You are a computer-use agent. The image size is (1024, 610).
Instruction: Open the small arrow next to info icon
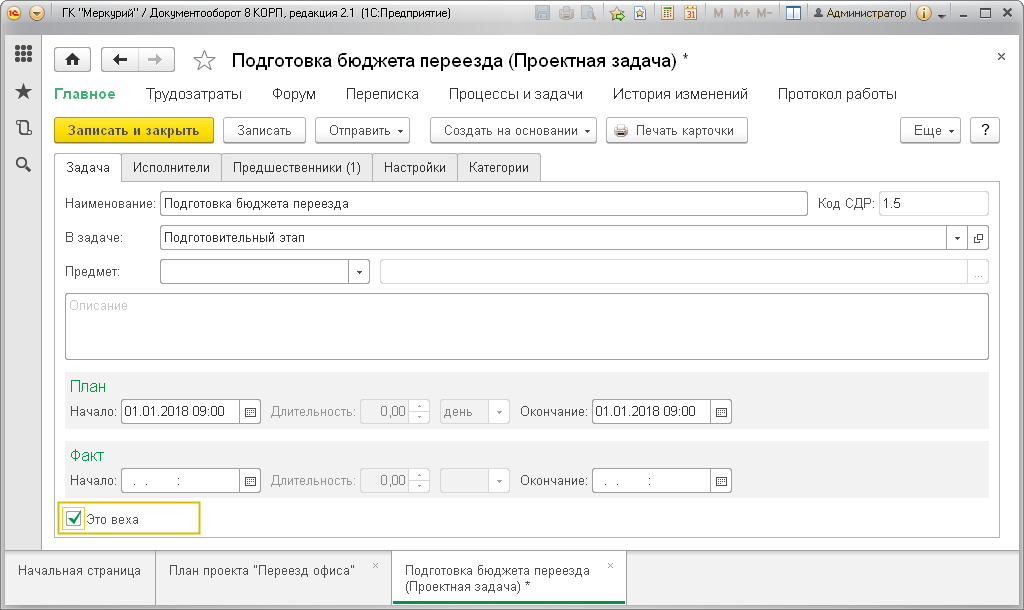[x=942, y=16]
